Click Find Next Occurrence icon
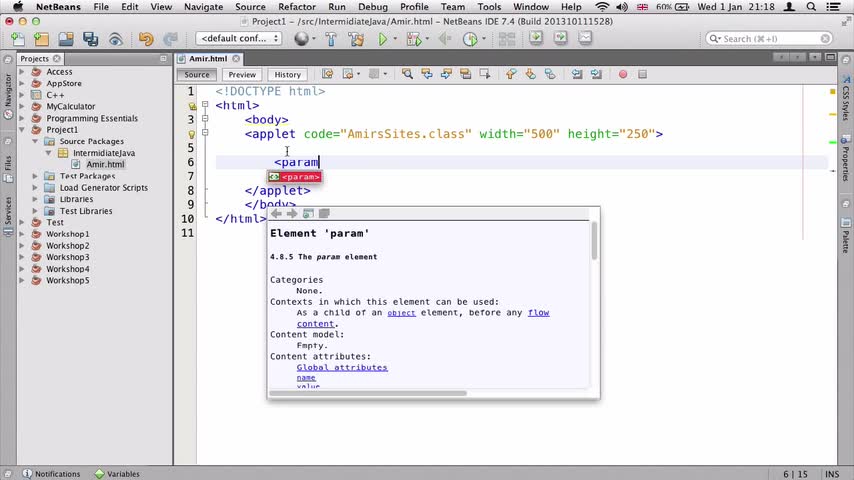 (446, 74)
